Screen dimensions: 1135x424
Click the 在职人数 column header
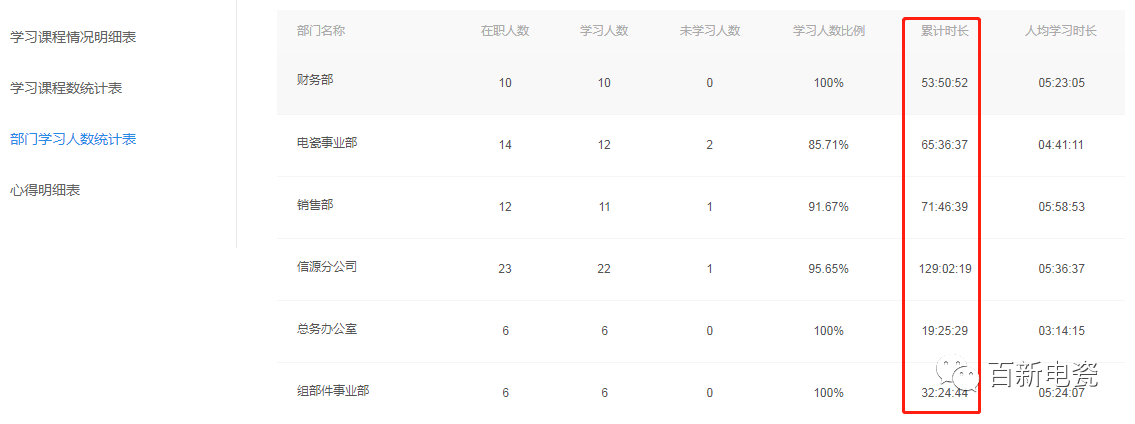(x=505, y=31)
